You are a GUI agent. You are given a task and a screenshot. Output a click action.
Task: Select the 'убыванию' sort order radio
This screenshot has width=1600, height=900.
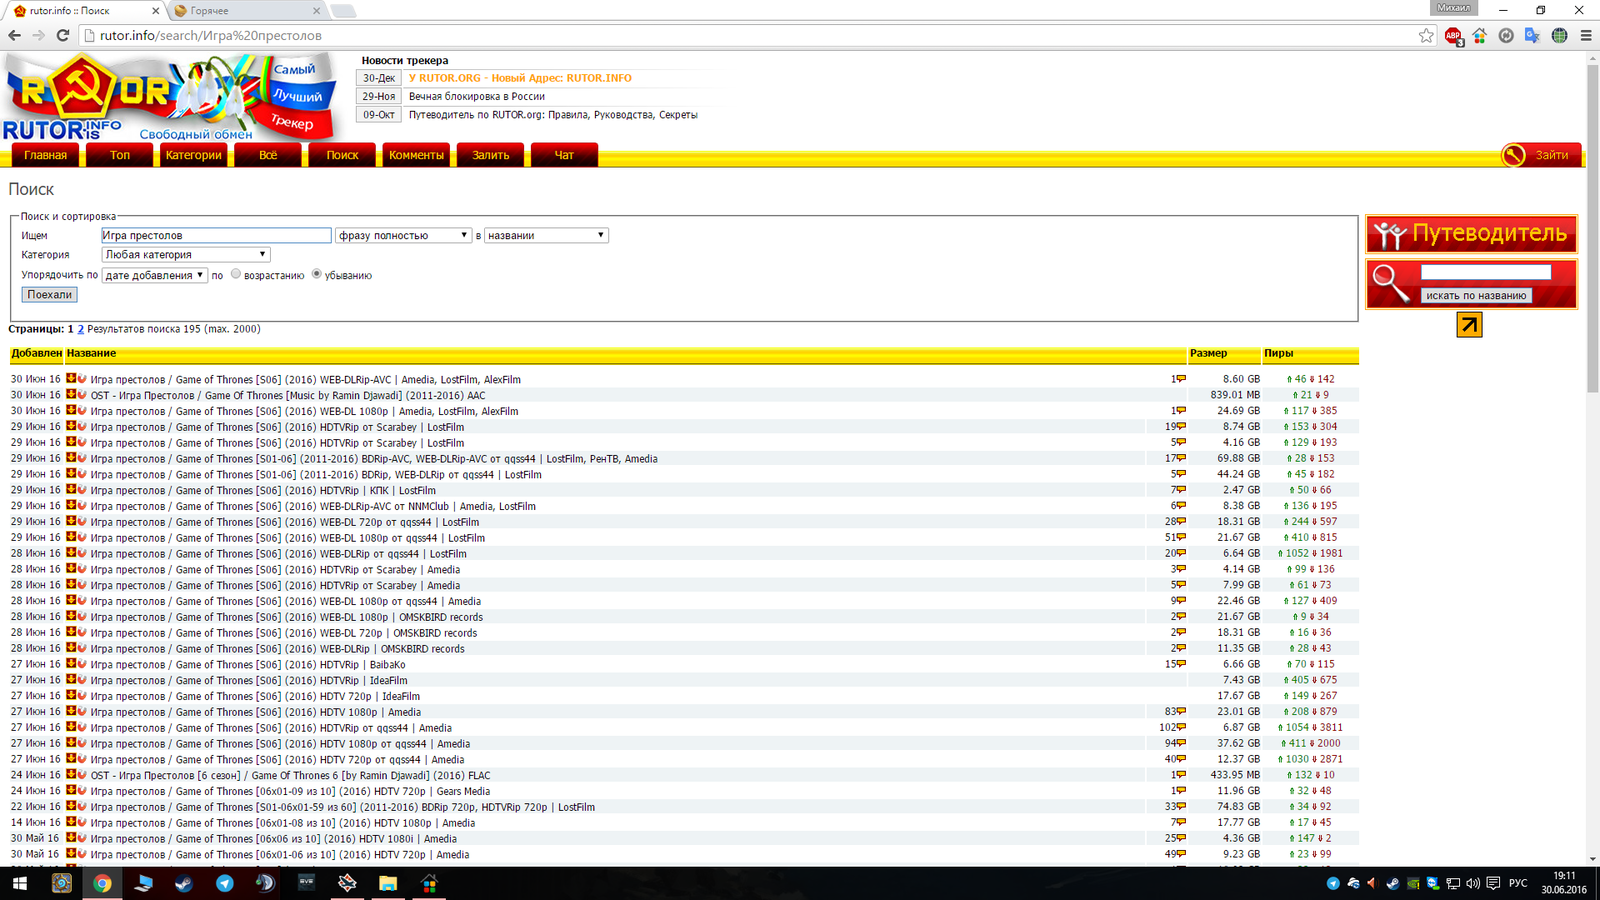317,274
